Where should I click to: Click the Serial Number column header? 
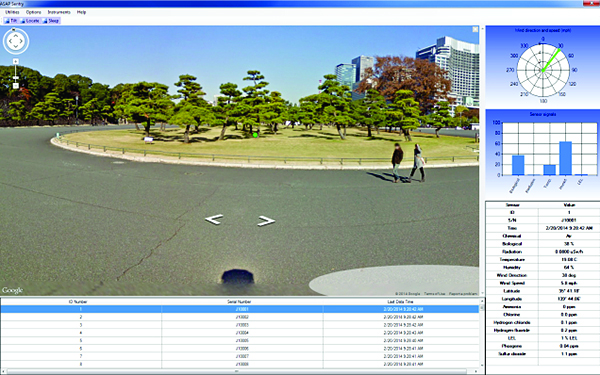[242, 302]
